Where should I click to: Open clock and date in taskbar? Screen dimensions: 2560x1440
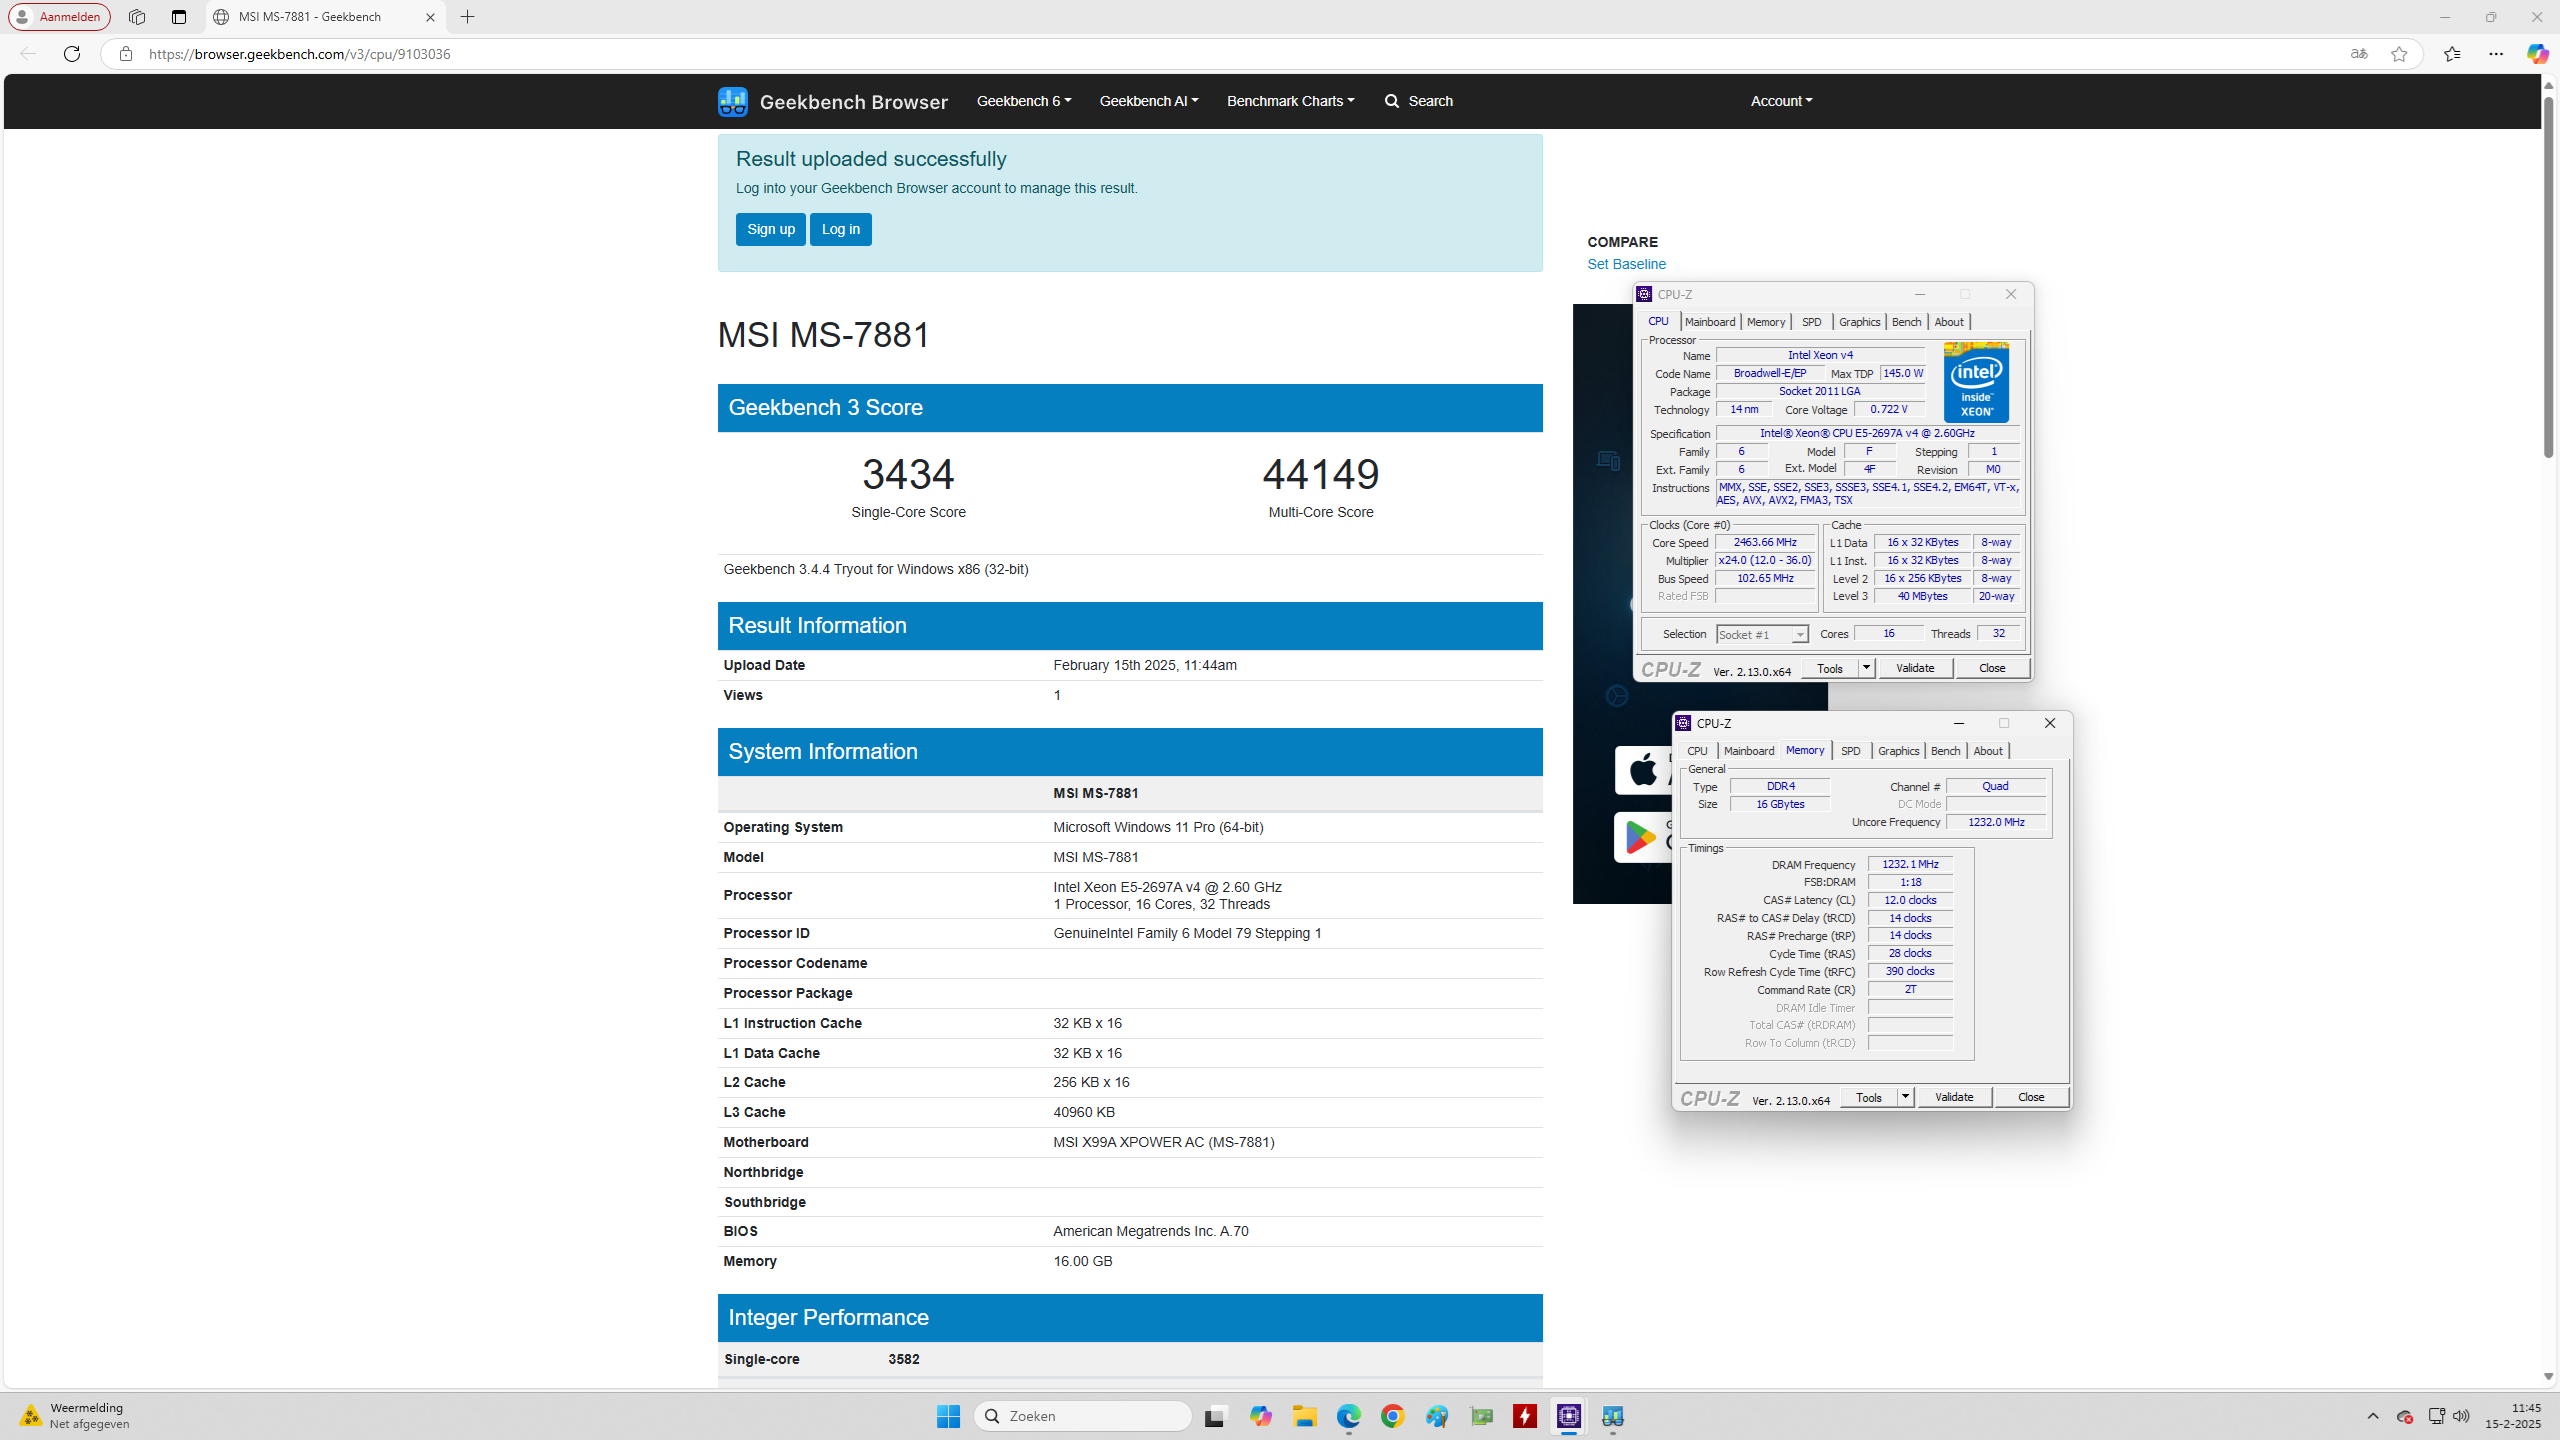(x=2512, y=1416)
